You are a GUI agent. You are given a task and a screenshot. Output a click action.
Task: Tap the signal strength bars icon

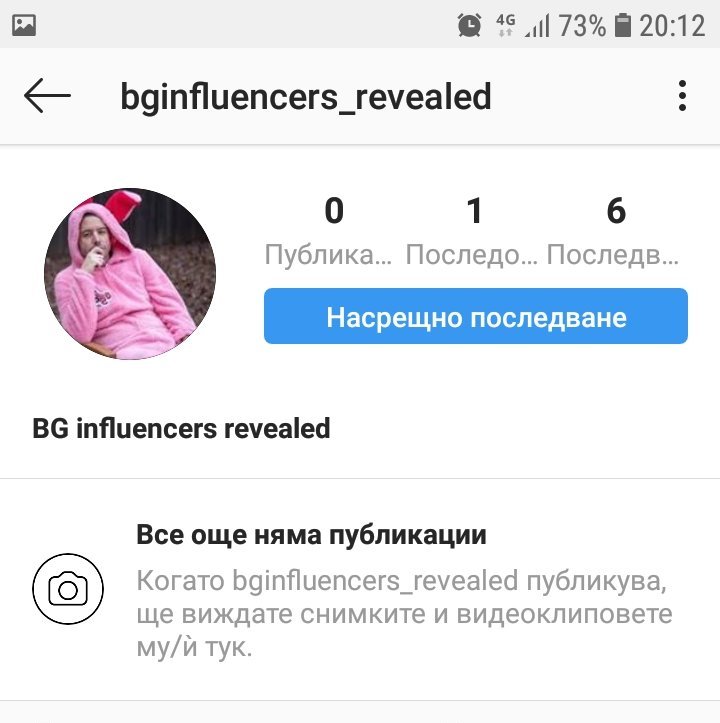(x=537, y=25)
